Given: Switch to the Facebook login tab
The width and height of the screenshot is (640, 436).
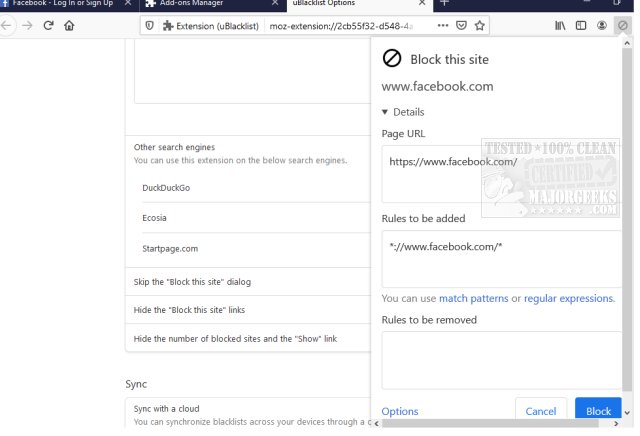Looking at the screenshot, I should click(60, 4).
